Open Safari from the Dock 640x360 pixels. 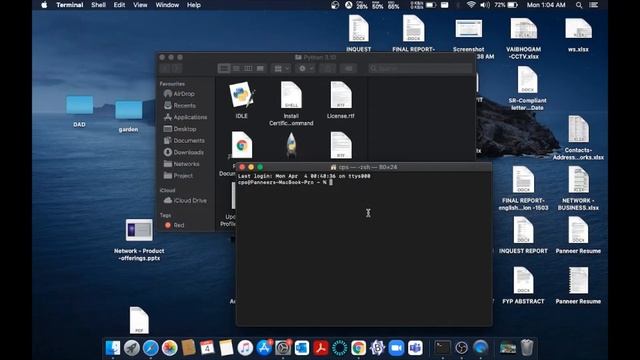point(151,348)
